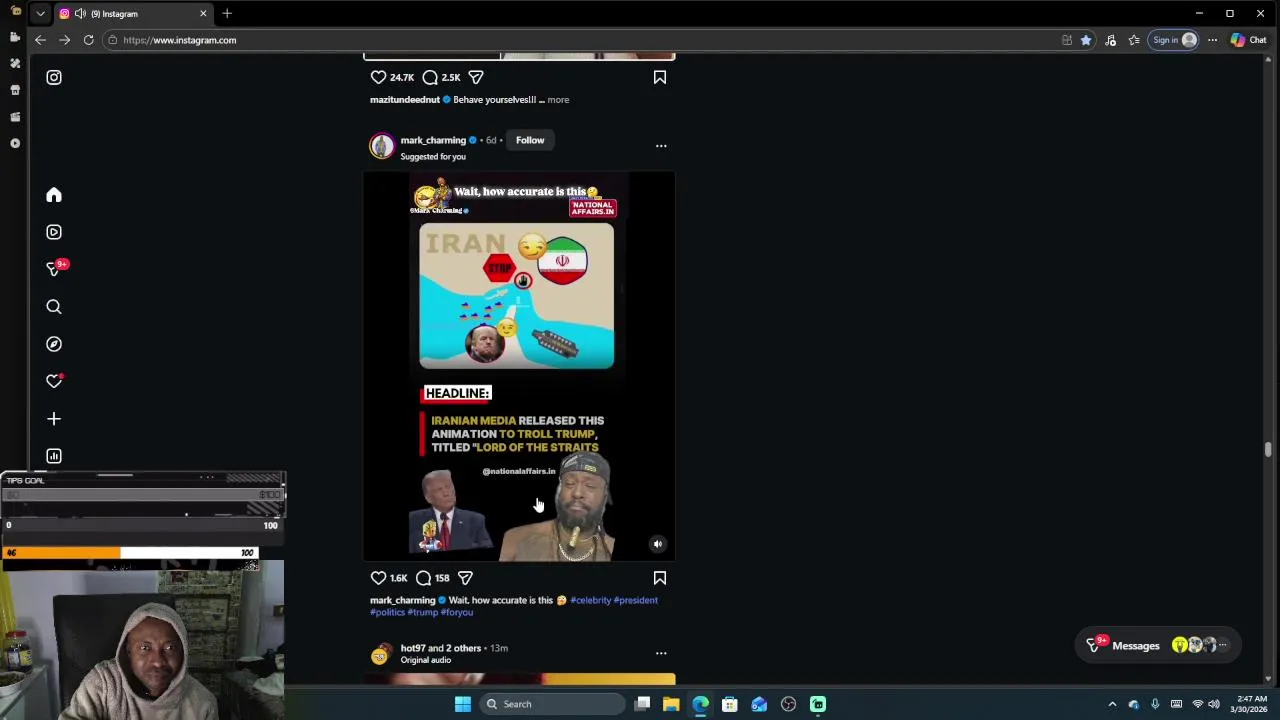This screenshot has width=1280, height=720.
Task: Open the Copilot Chat sidebar
Action: pos(1249,40)
